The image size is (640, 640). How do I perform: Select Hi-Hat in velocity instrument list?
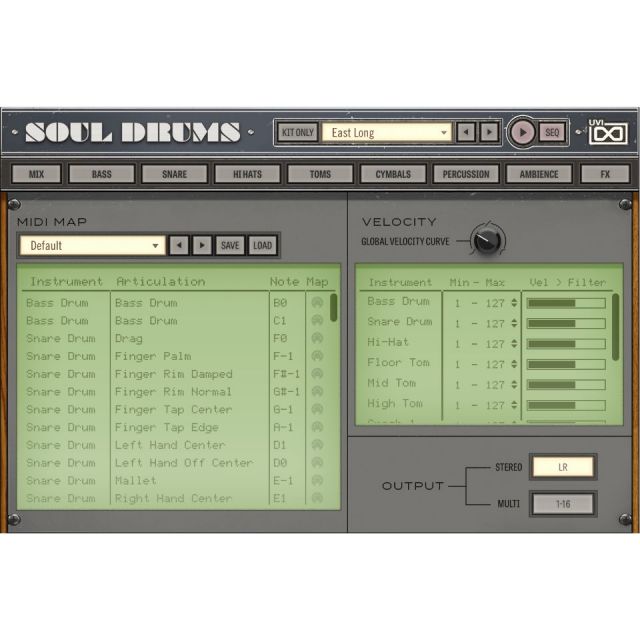[388, 342]
